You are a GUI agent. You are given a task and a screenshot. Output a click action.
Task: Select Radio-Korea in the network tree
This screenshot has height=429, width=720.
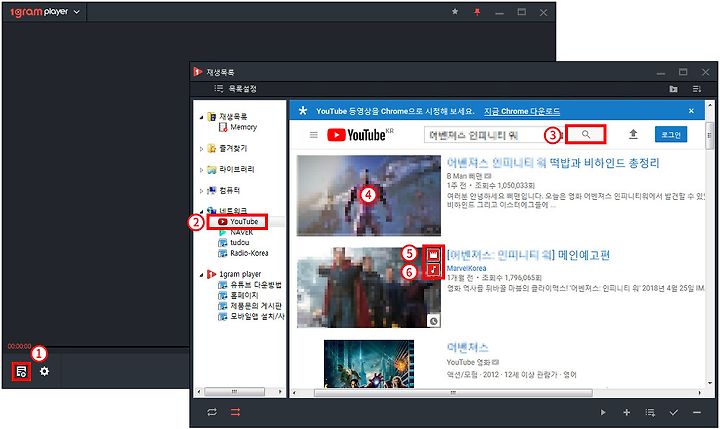[249, 253]
